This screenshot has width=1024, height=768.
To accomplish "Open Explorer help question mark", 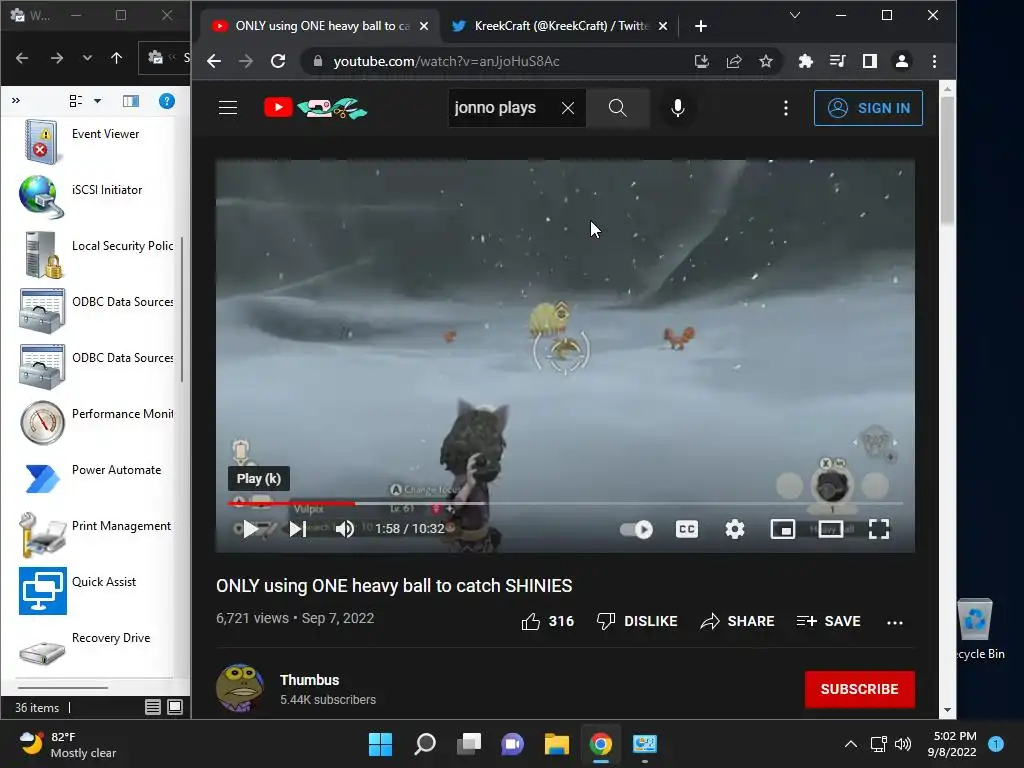I will coord(167,101).
